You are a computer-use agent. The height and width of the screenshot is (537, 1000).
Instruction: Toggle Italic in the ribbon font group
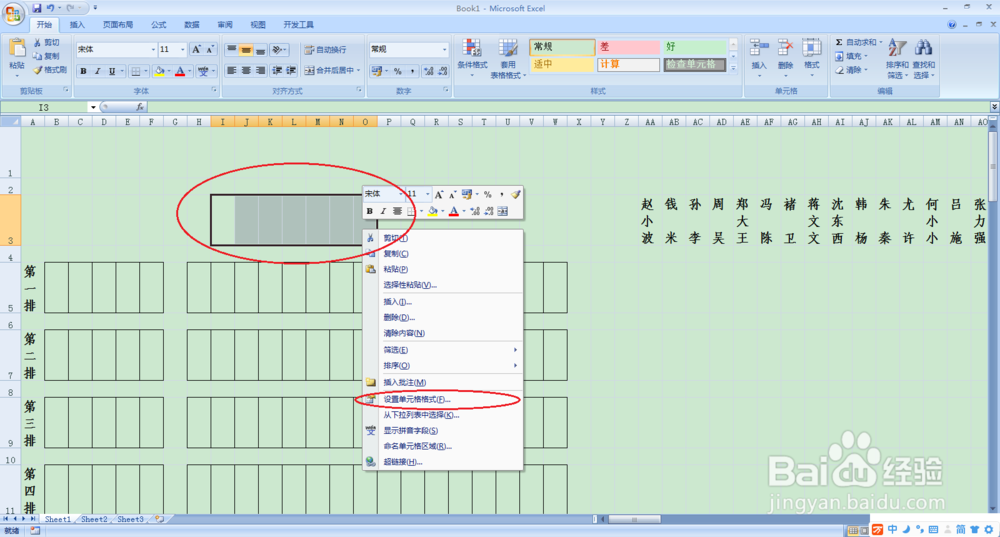98,71
